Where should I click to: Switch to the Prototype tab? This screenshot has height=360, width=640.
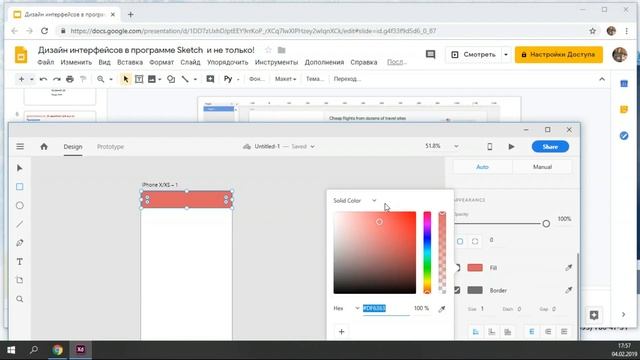(110, 147)
